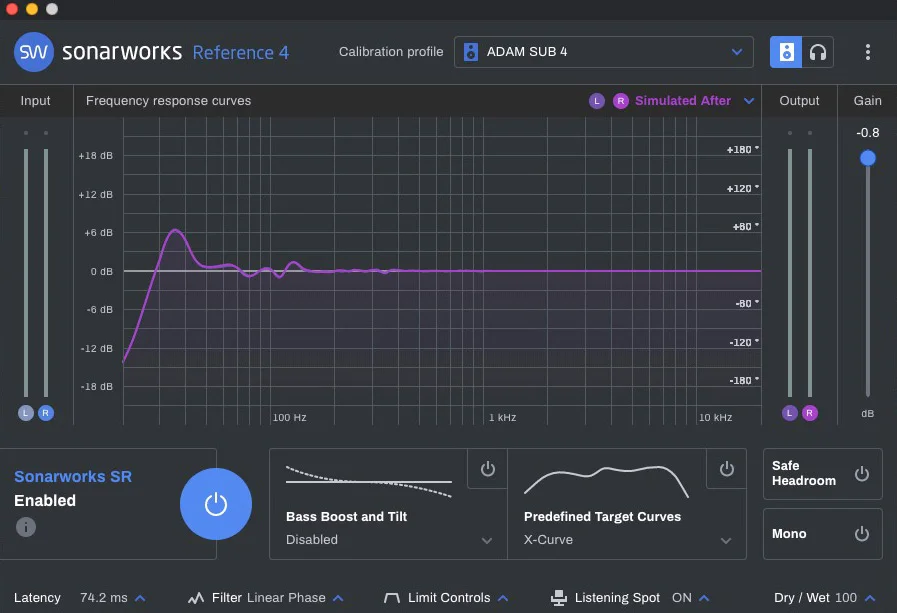
Task: Click the left input level meter
Action: (26, 273)
